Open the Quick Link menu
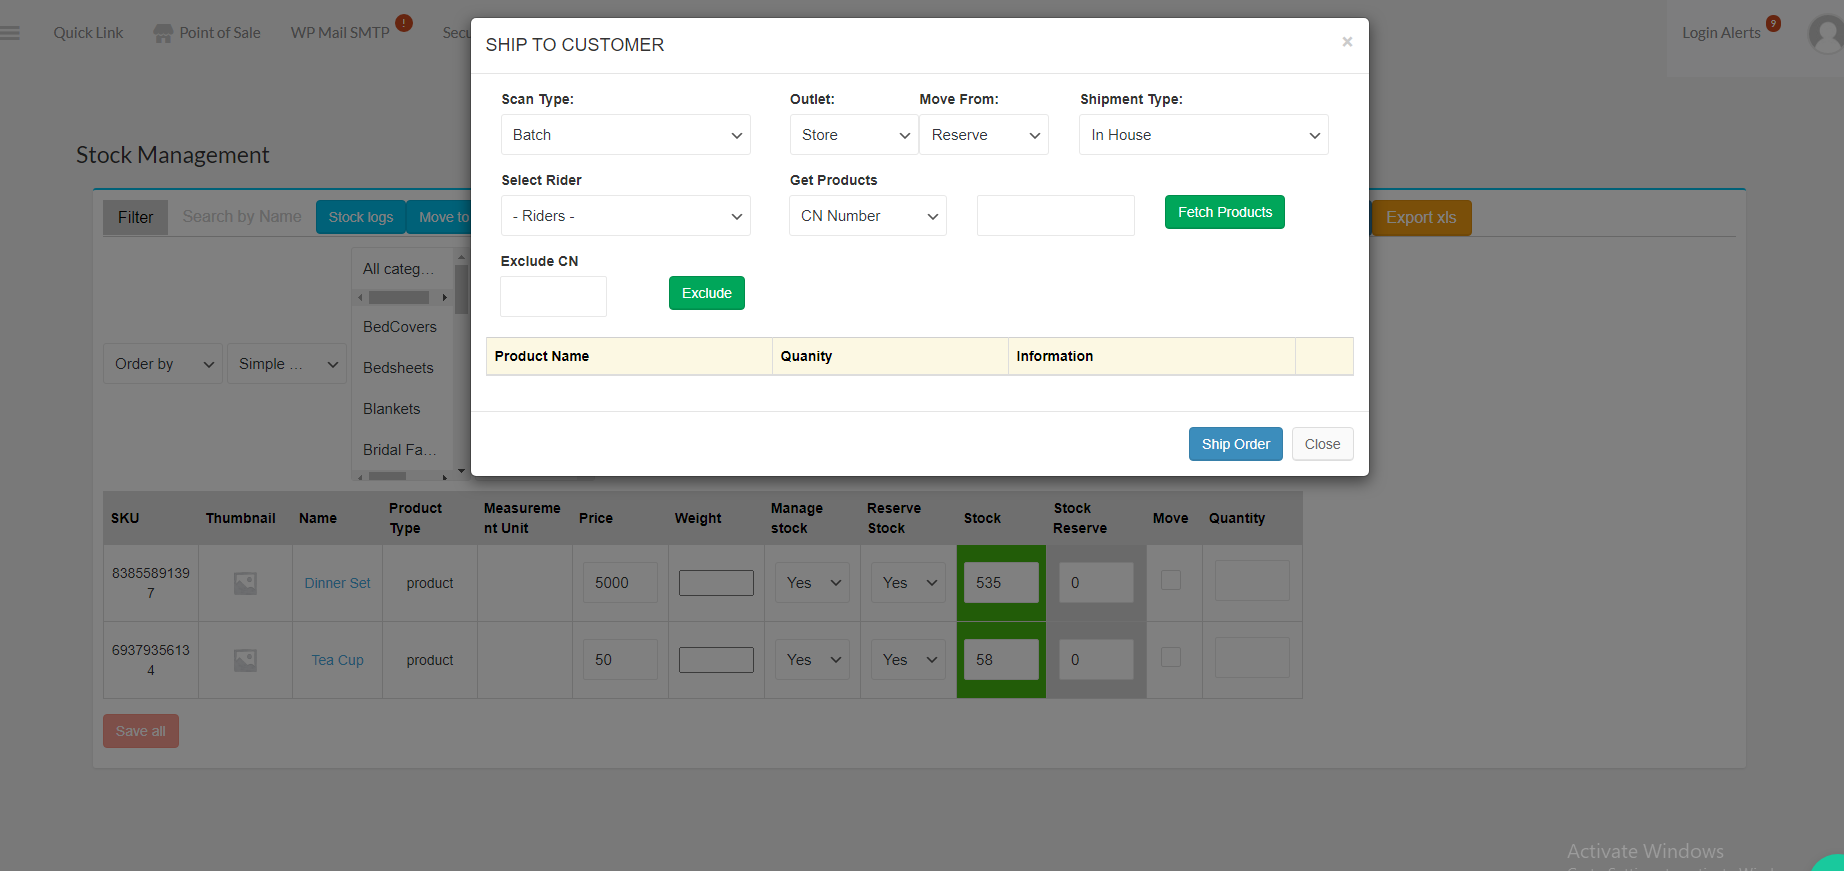The image size is (1844, 871). click(88, 33)
